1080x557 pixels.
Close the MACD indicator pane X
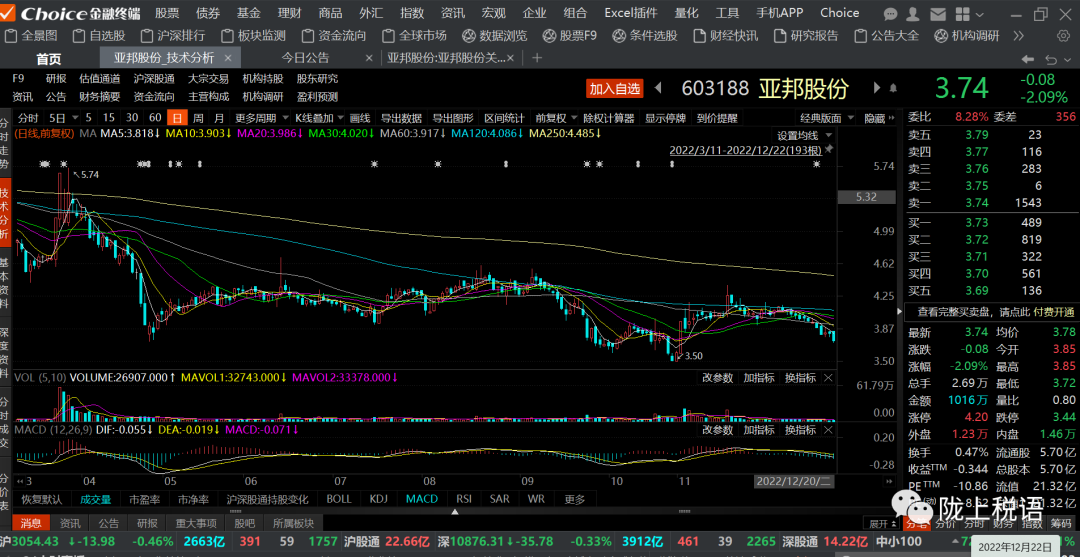click(828, 430)
